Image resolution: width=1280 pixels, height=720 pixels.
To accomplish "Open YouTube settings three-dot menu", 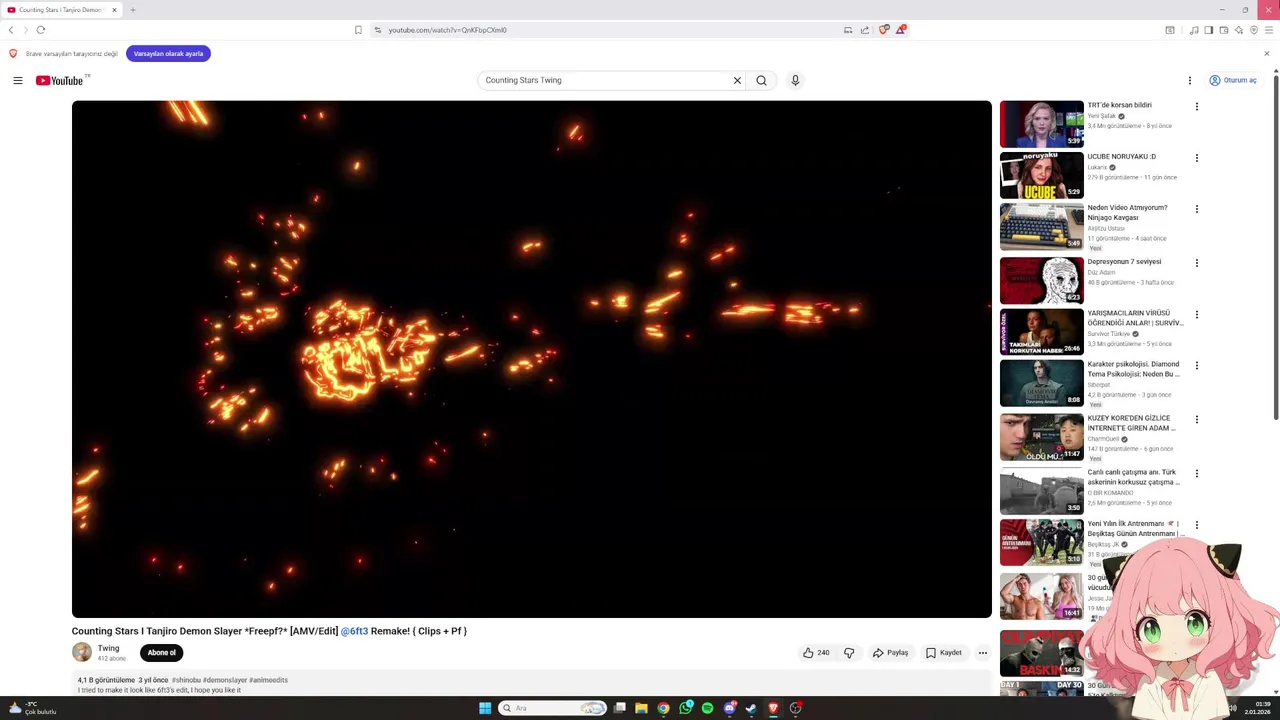I will pos(1189,80).
